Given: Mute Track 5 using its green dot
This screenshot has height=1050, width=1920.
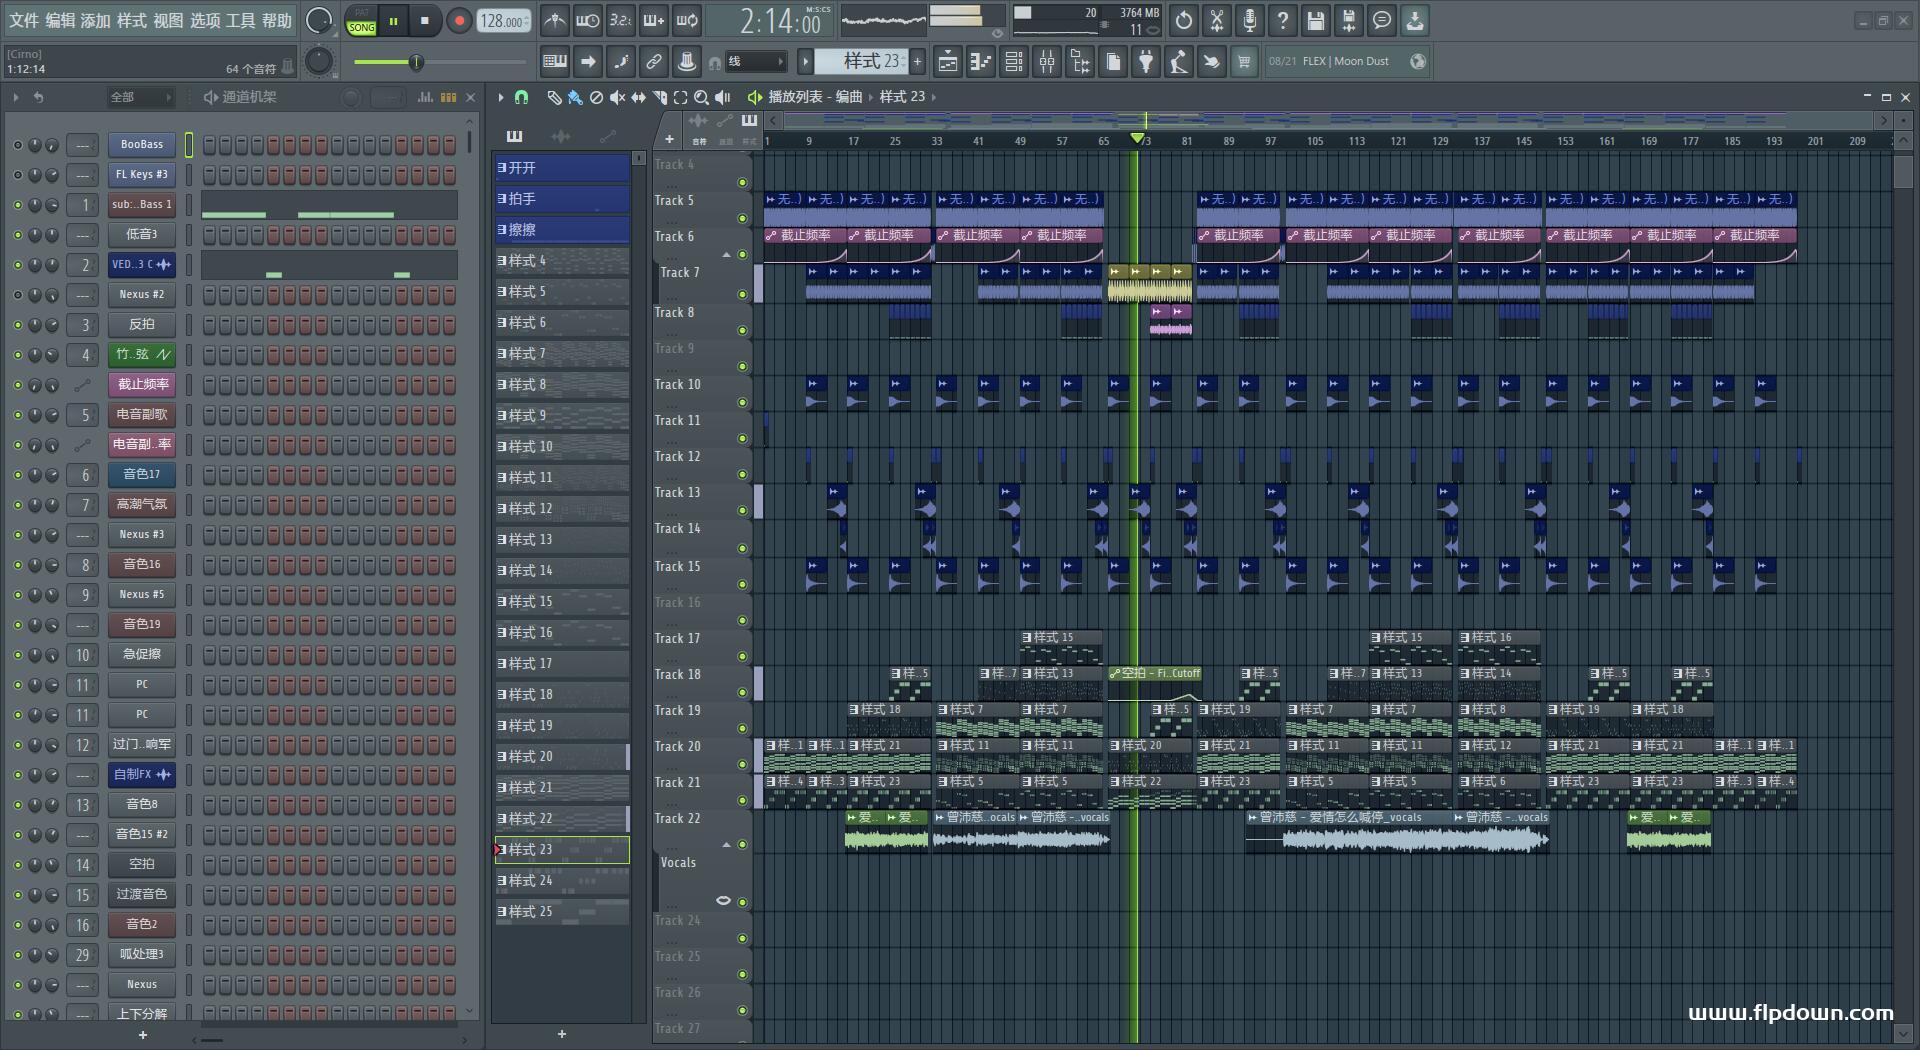Looking at the screenshot, I should tap(742, 219).
